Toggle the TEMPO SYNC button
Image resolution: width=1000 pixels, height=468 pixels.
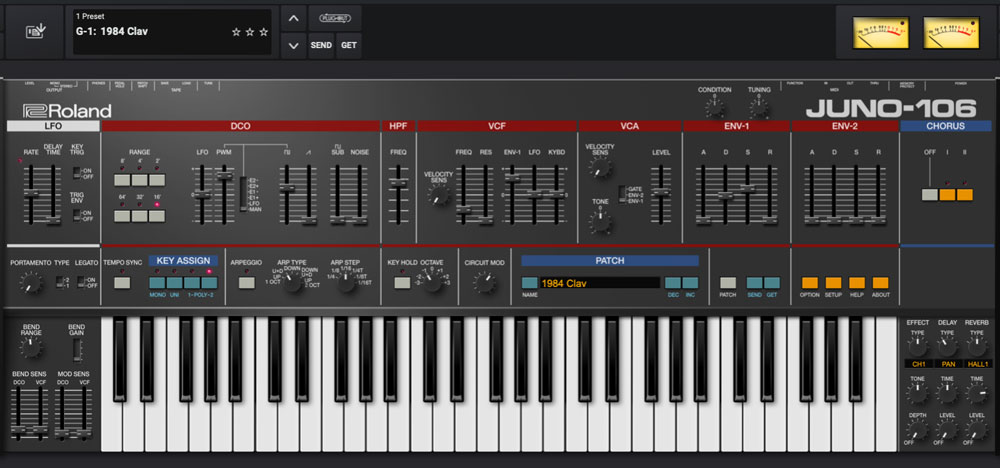point(122,283)
